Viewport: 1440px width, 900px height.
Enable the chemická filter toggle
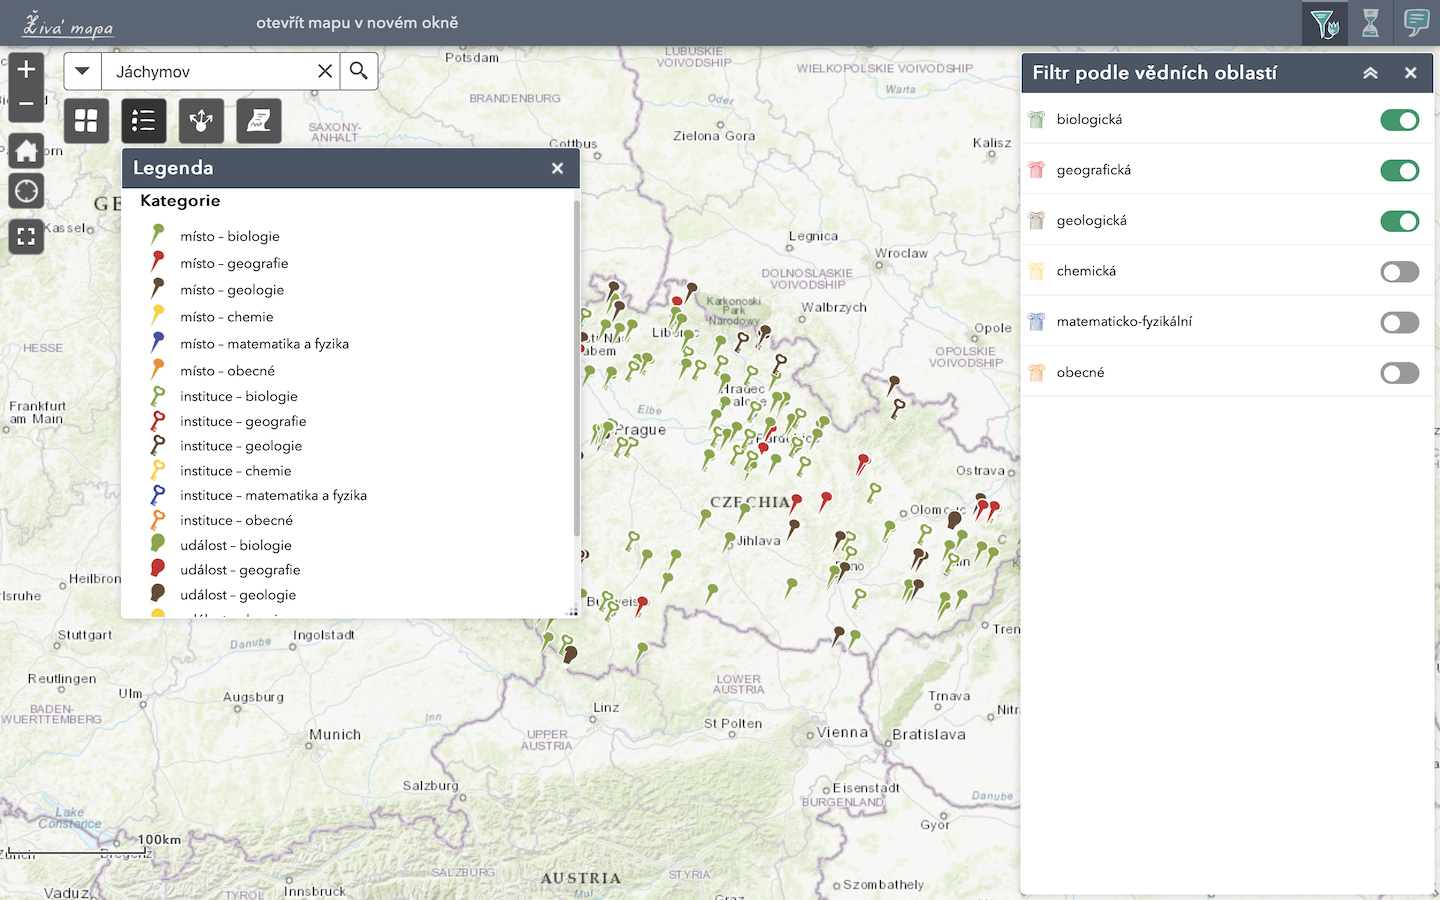coord(1399,272)
